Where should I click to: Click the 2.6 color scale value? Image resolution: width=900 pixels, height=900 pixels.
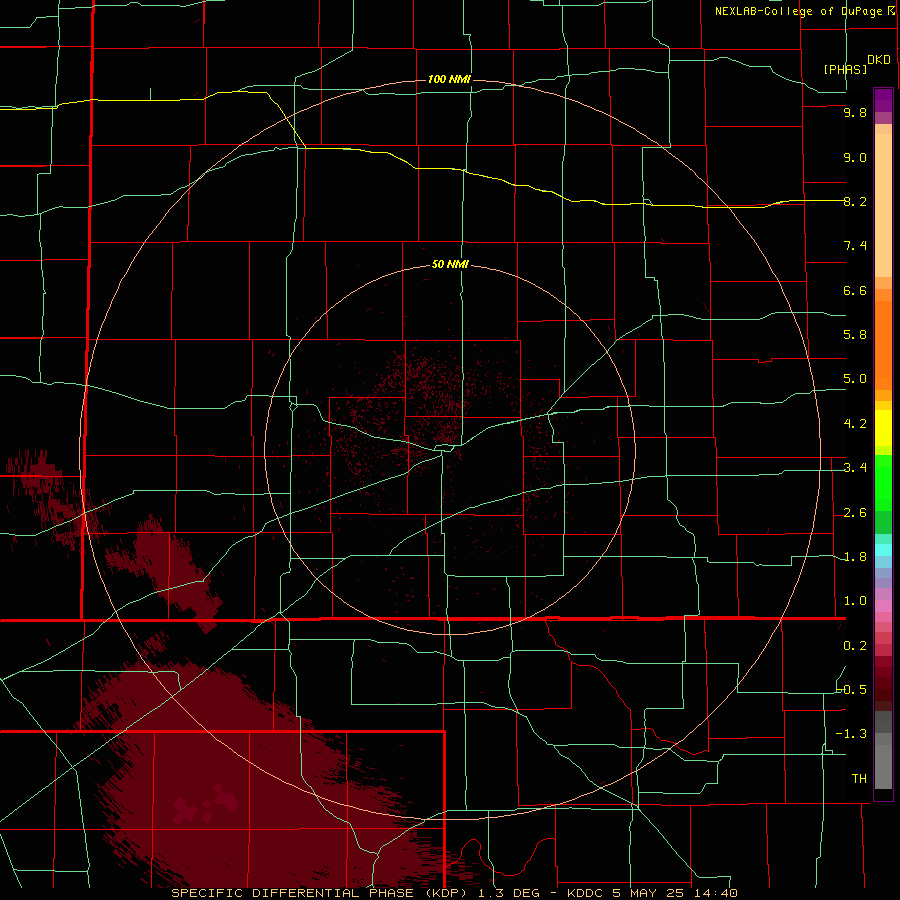coord(855,513)
